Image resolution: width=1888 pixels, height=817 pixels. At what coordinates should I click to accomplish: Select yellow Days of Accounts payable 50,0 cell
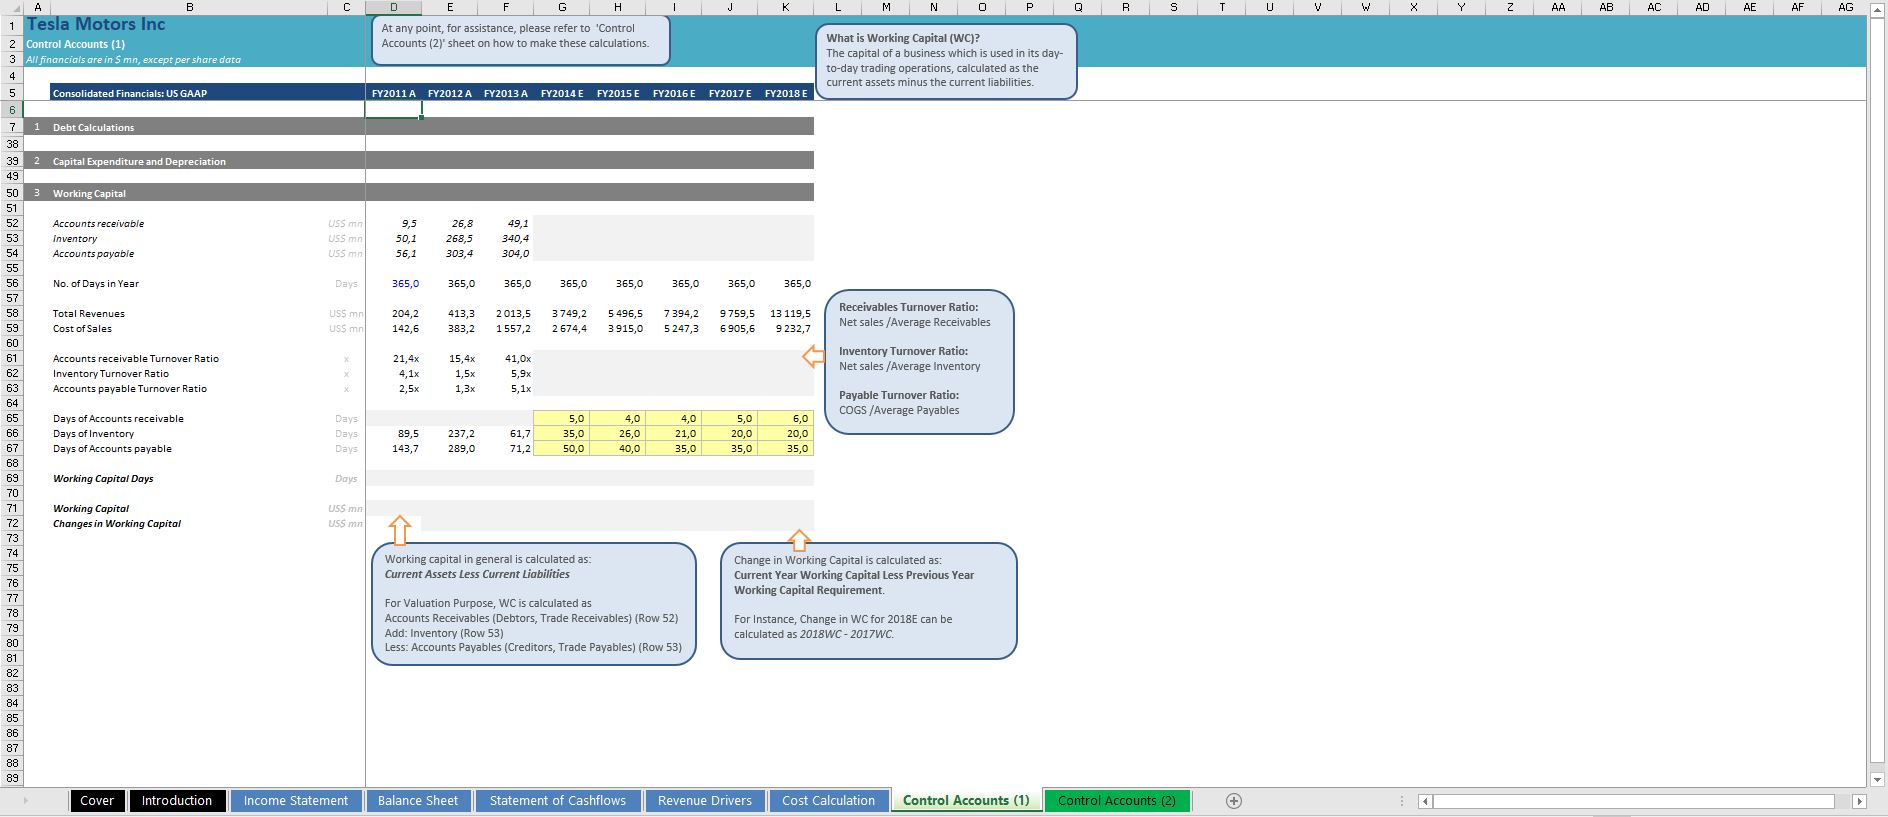[x=562, y=449]
